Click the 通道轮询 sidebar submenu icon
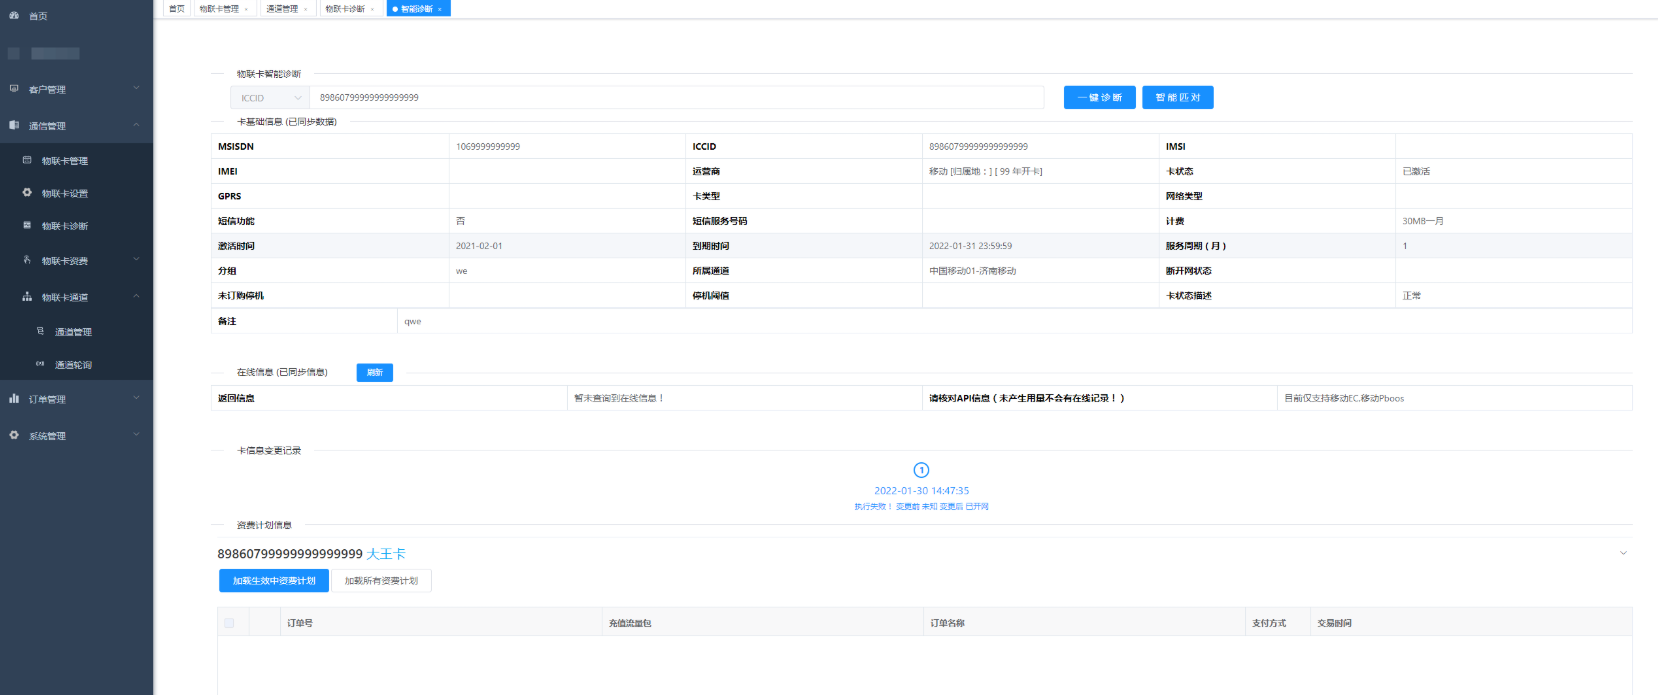Screen dimensions: 1658x695 pos(40,364)
